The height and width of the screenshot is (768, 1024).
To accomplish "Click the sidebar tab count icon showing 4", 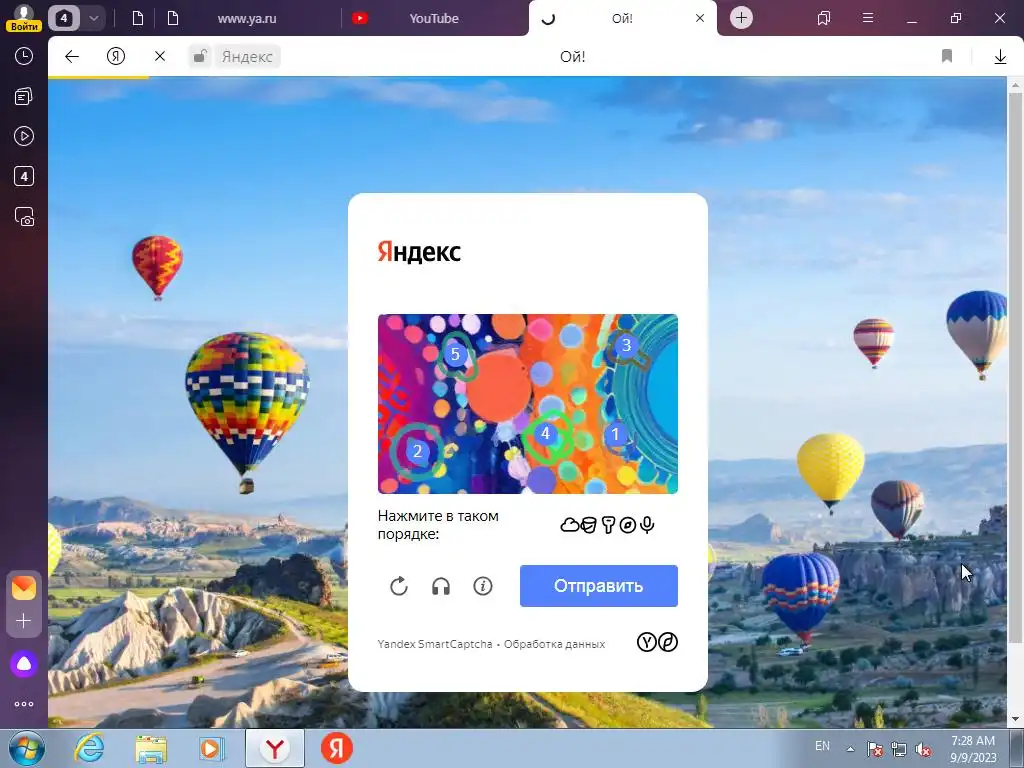I will point(24,176).
